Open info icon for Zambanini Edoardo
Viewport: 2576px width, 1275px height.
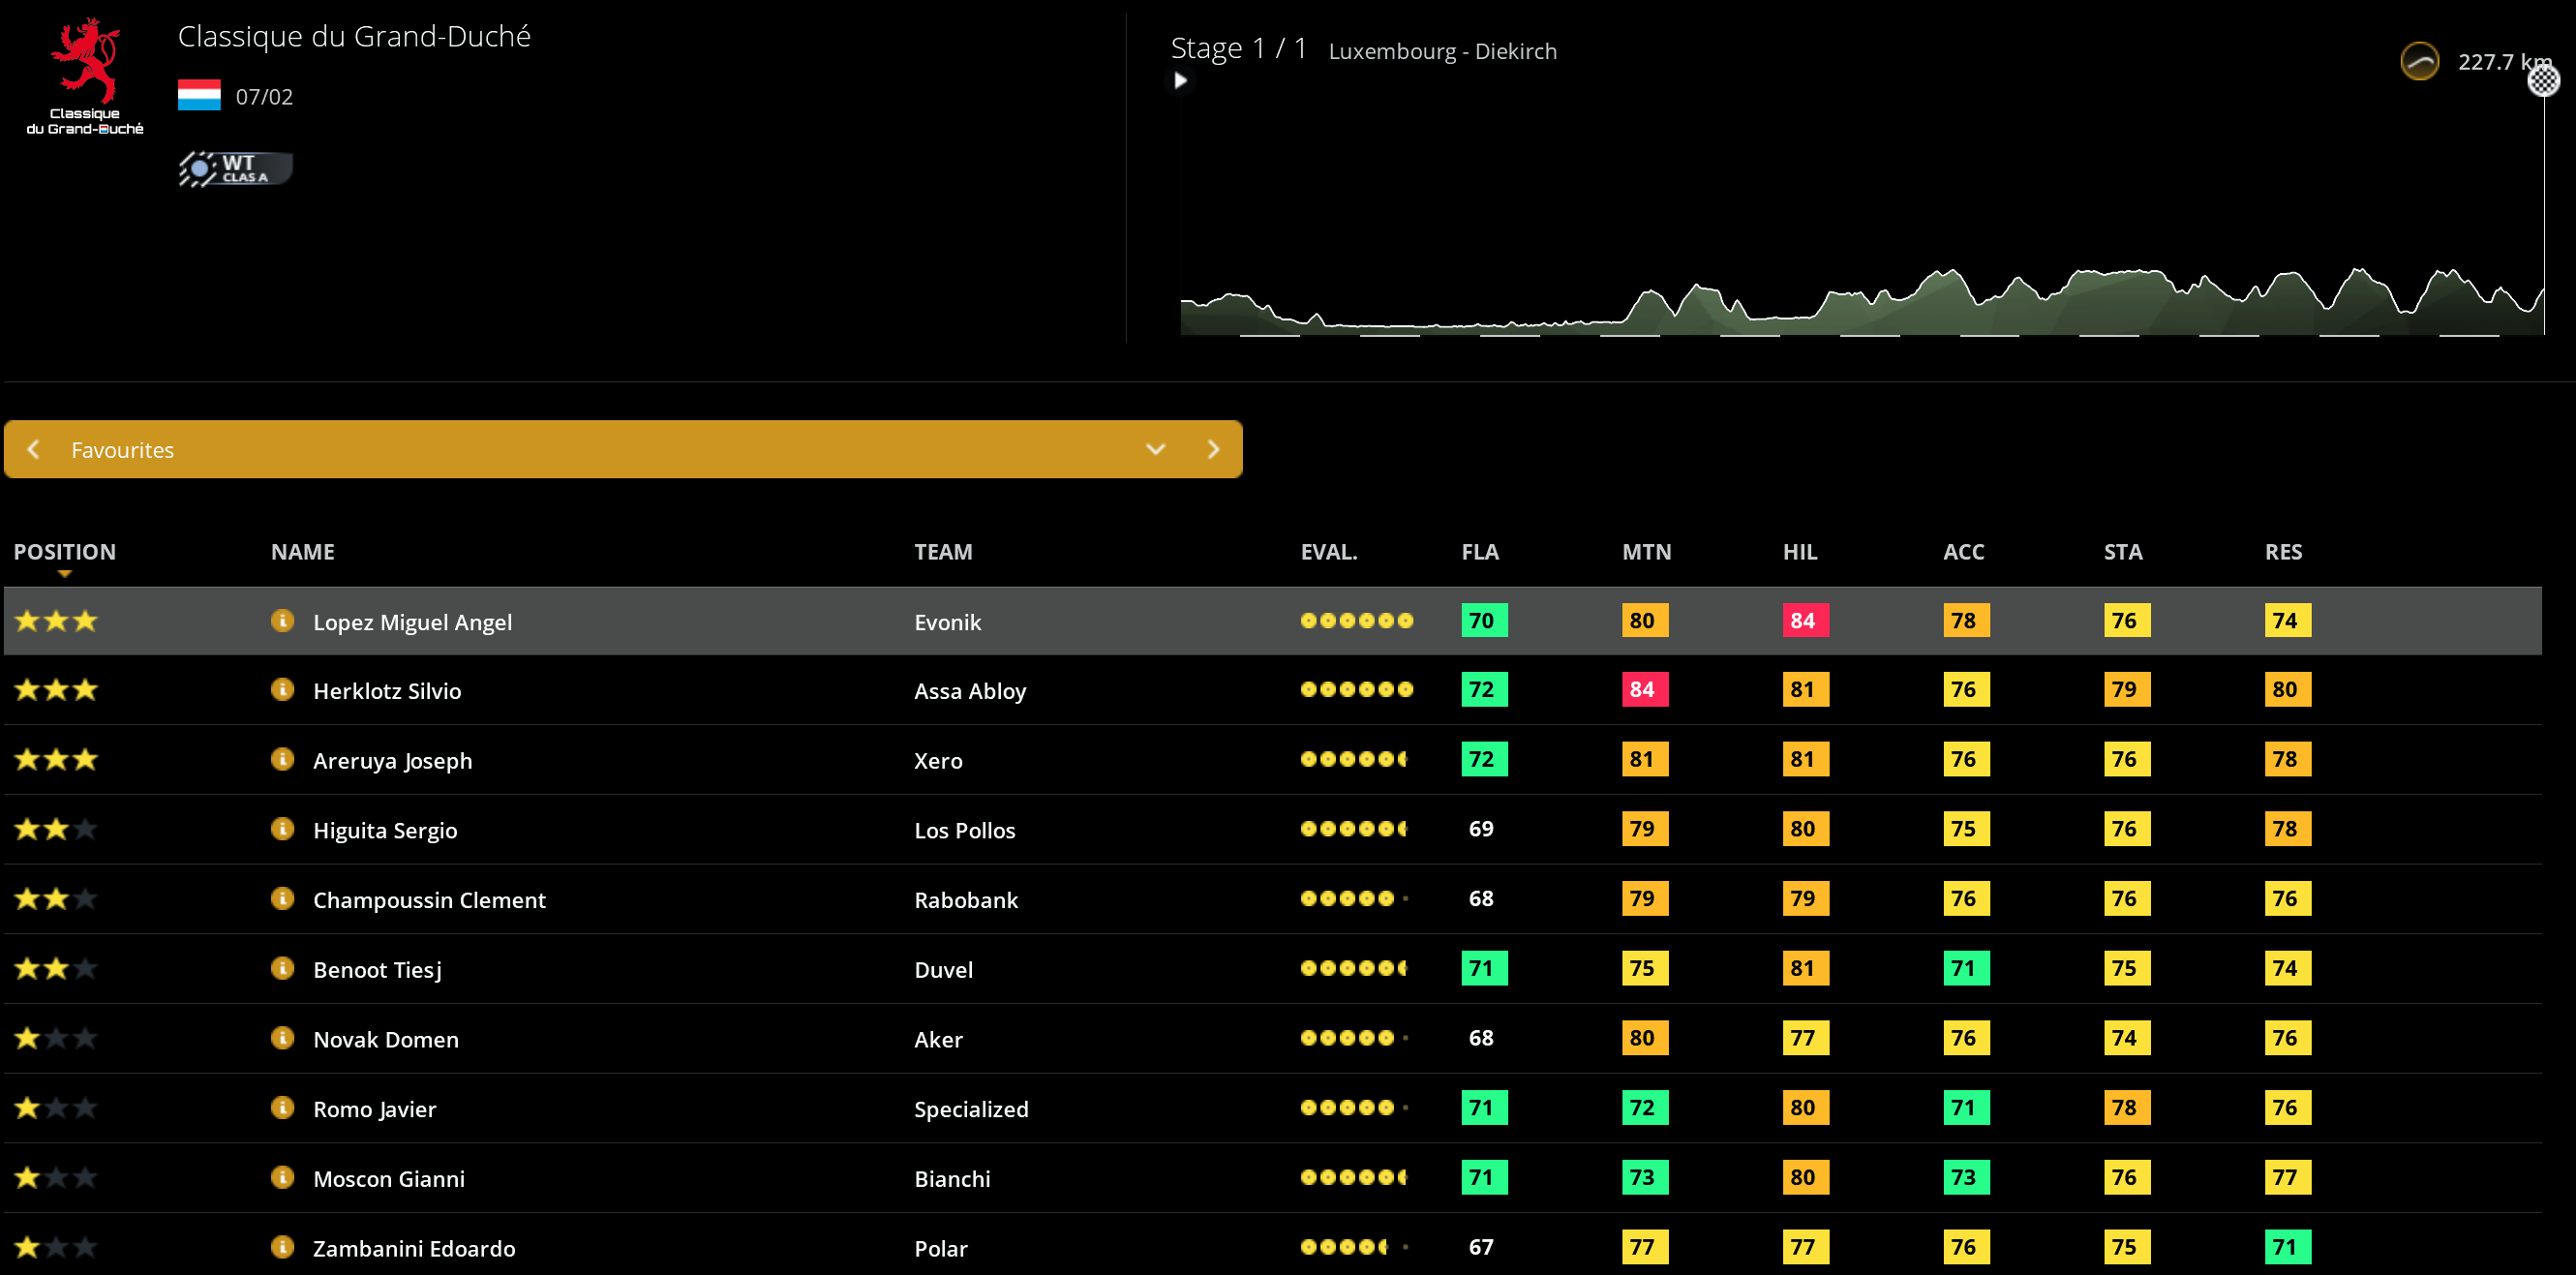click(282, 1247)
